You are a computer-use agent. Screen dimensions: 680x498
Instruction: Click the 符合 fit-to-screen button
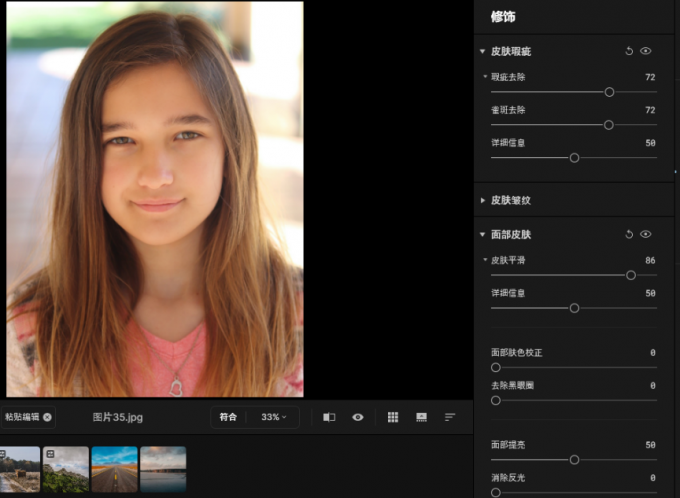(x=228, y=417)
